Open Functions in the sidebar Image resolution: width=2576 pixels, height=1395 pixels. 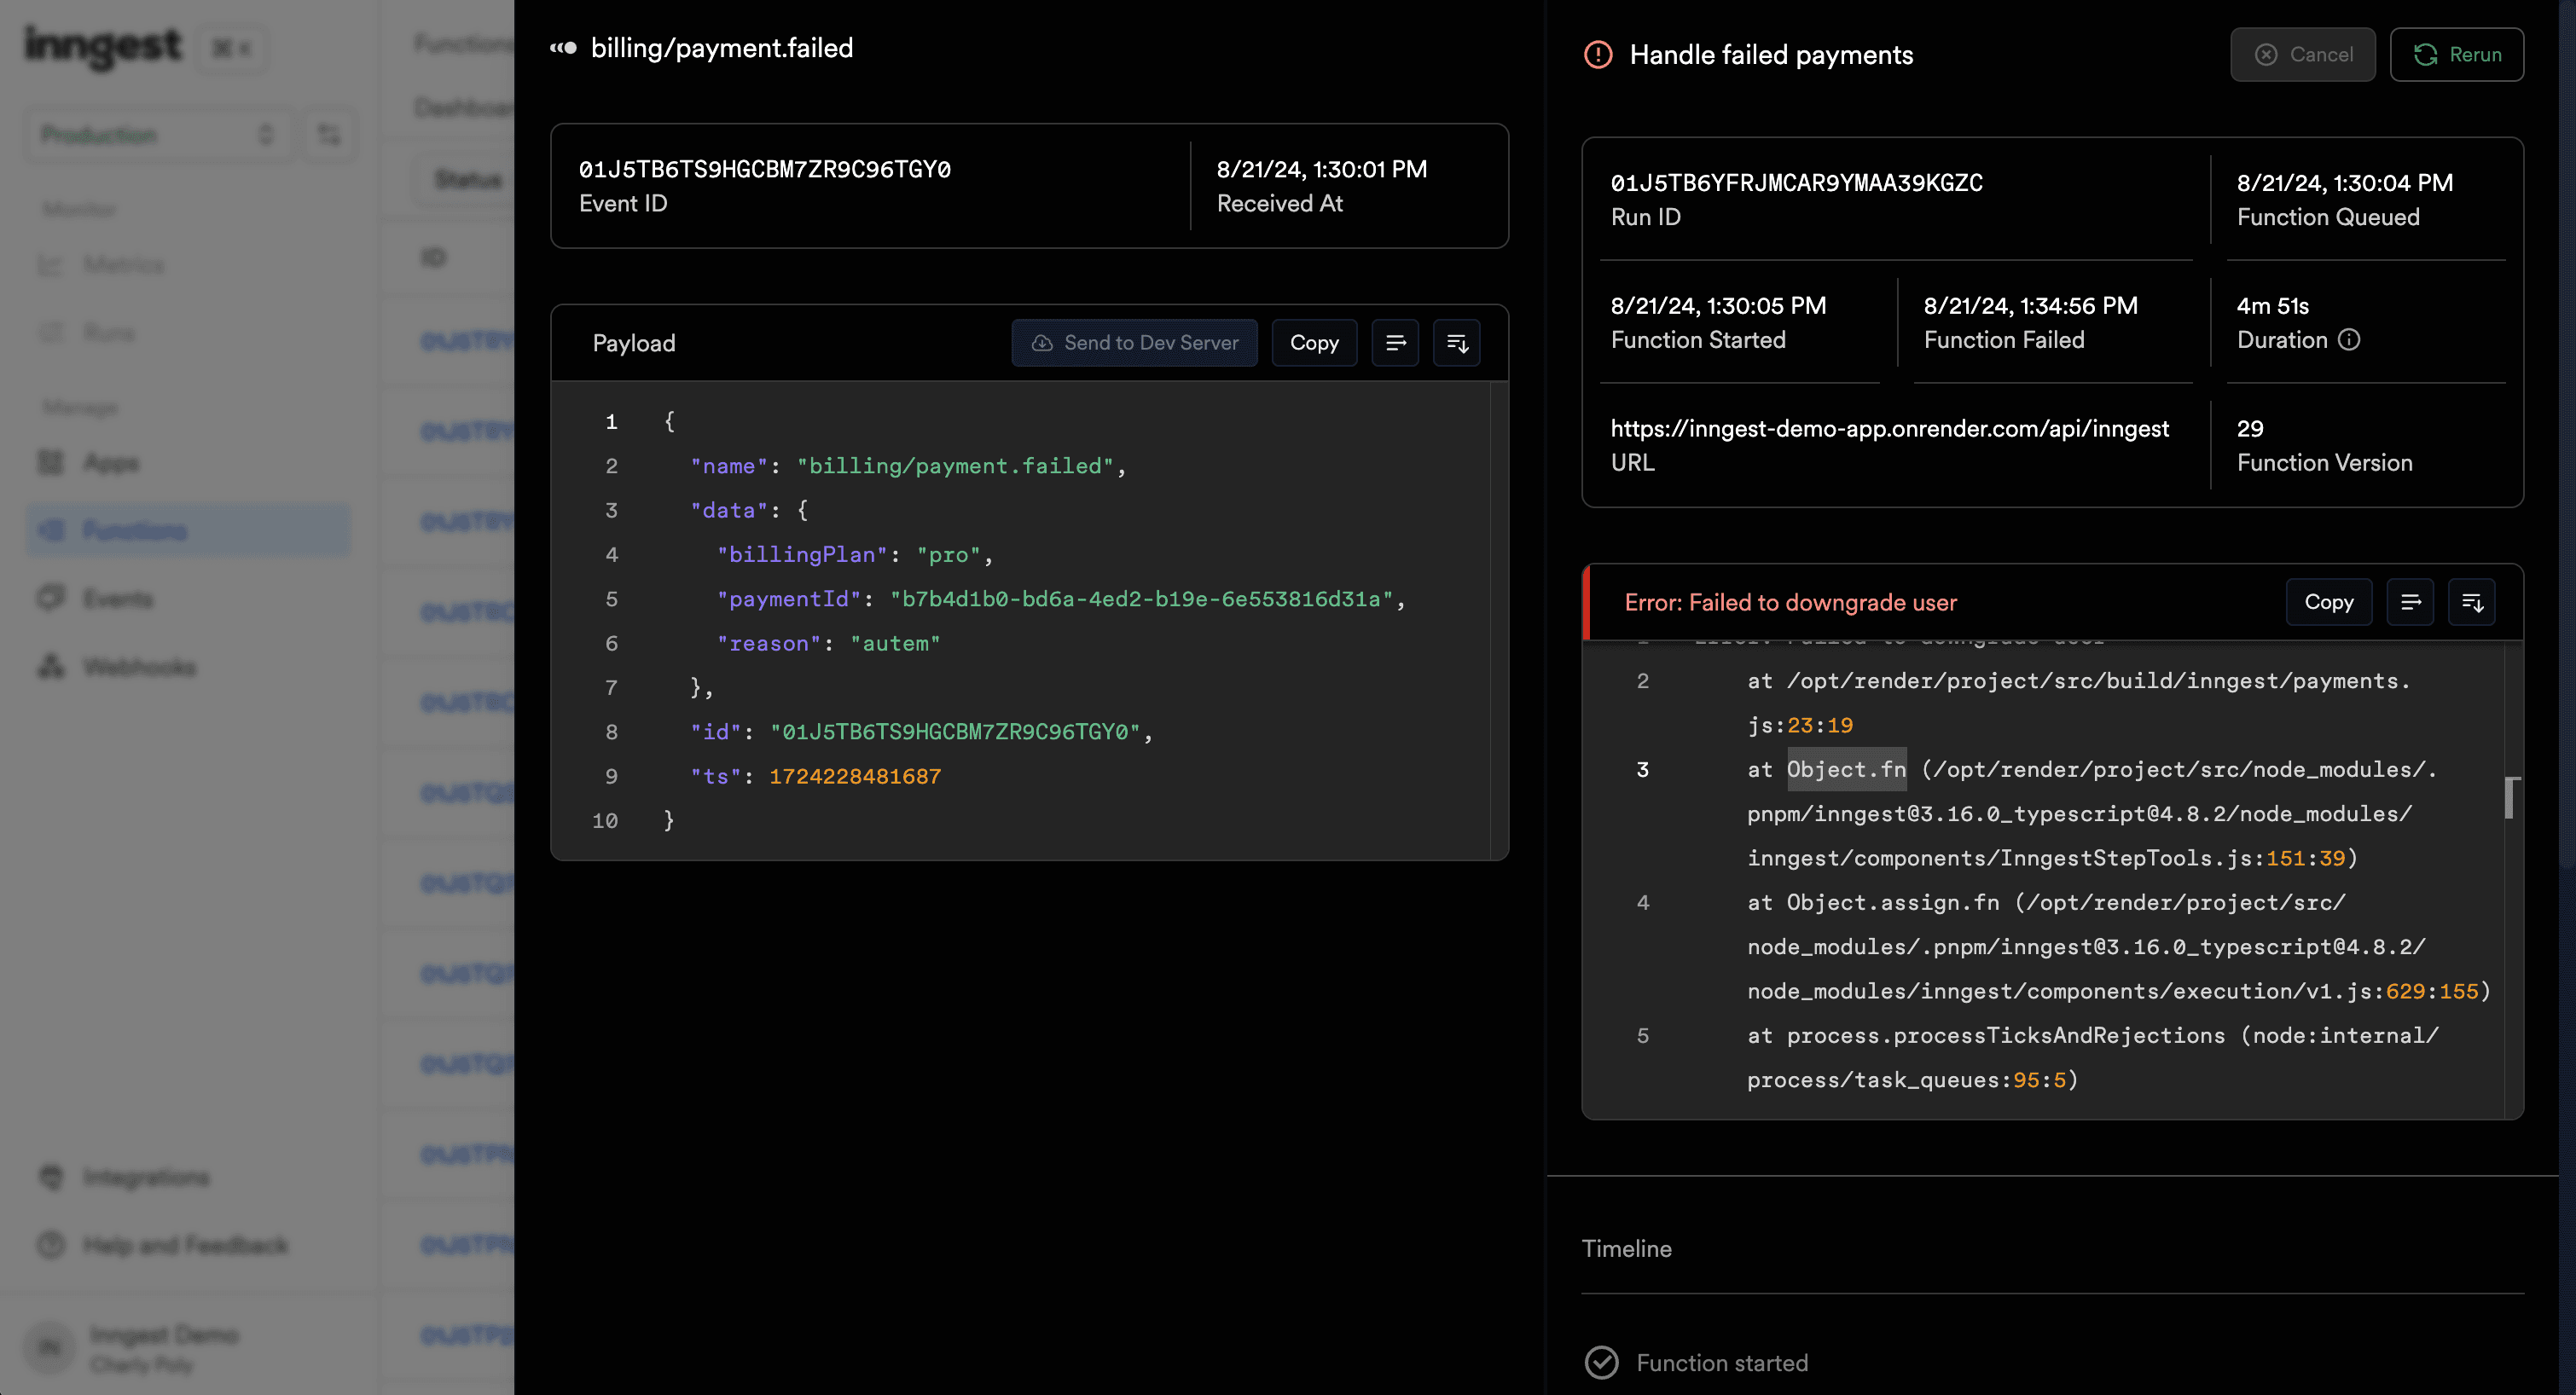point(188,530)
